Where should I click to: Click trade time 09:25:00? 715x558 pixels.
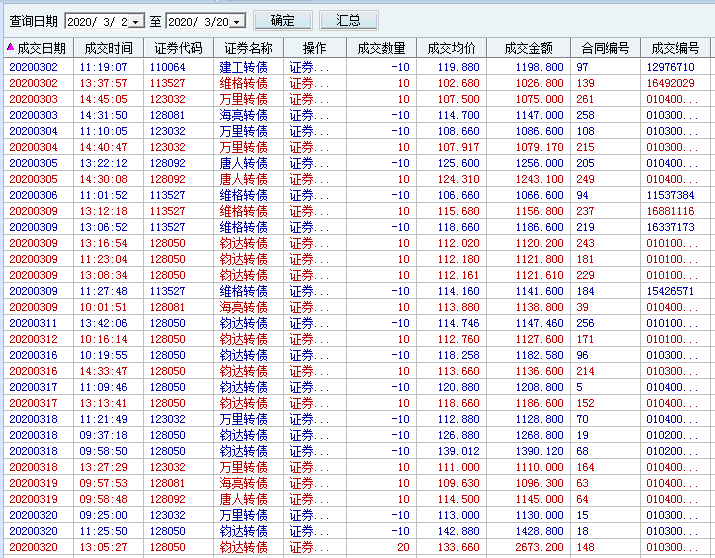point(103,515)
